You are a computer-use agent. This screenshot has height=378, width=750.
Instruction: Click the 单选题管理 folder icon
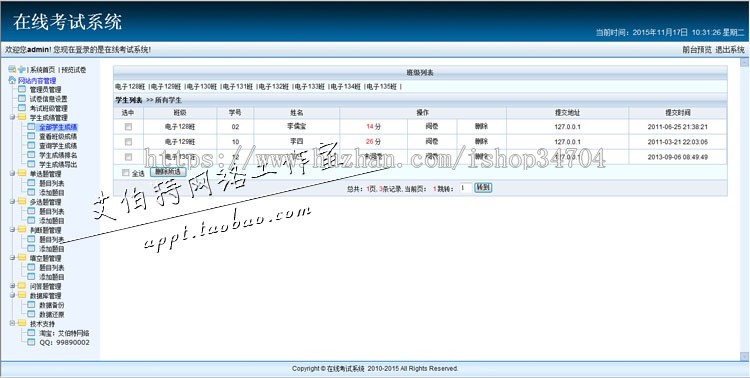[x=22, y=174]
